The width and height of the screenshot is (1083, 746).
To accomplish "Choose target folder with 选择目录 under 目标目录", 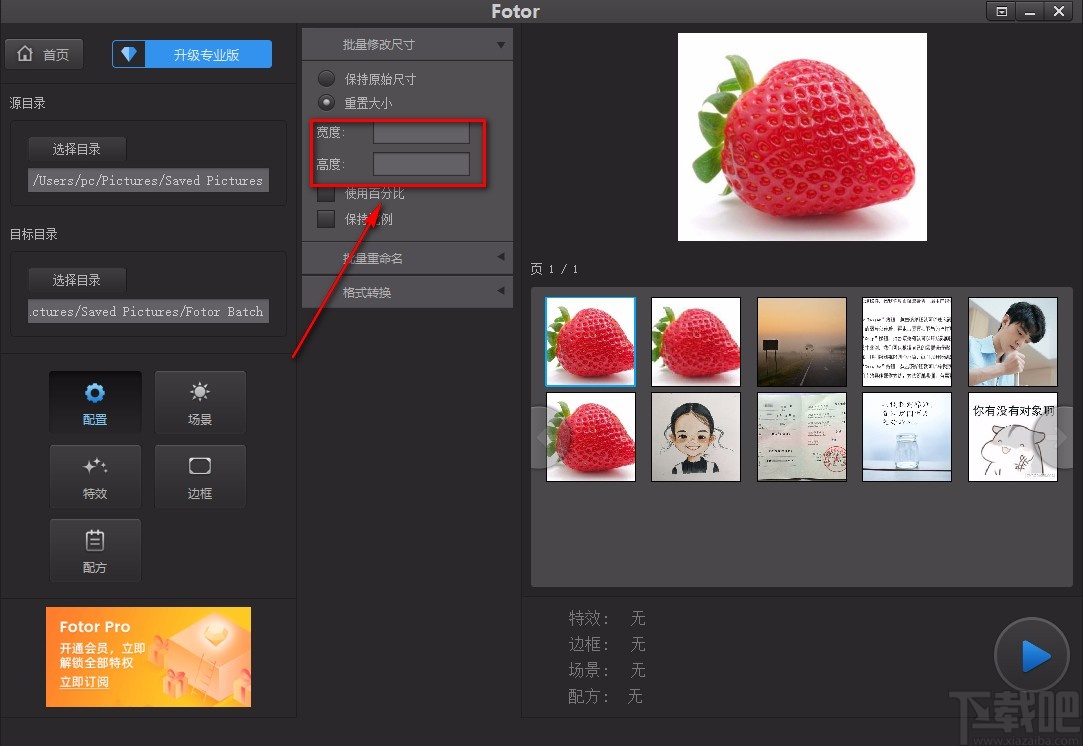I will click(77, 280).
